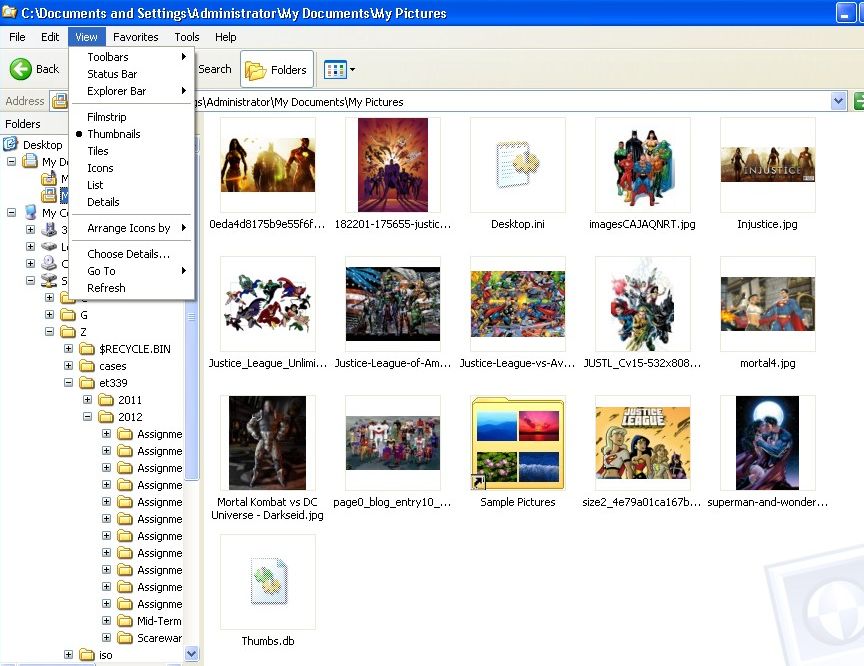Viewport: 864px width, 666px height.
Task: Click Choose Details... menu entry
Action: pyautogui.click(x=132, y=254)
